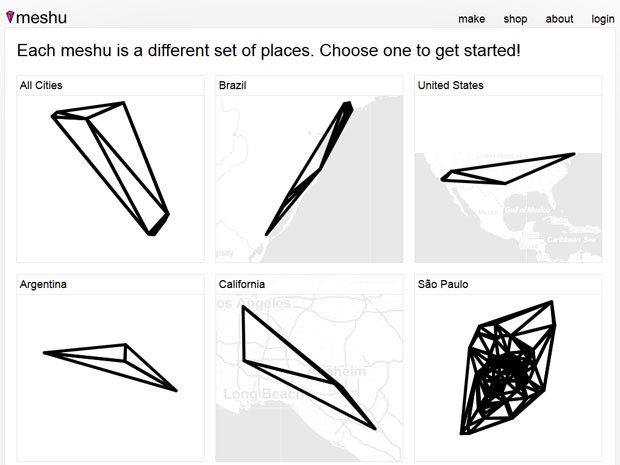Screen dimensions: 620x465
Task: Click the meshu brand name text
Action: [x=46, y=16]
